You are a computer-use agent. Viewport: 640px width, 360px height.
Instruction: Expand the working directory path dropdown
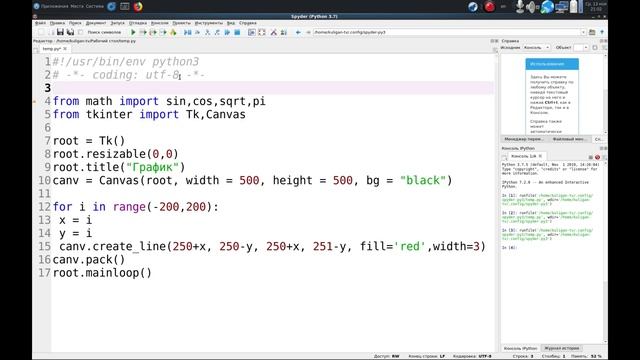583,32
